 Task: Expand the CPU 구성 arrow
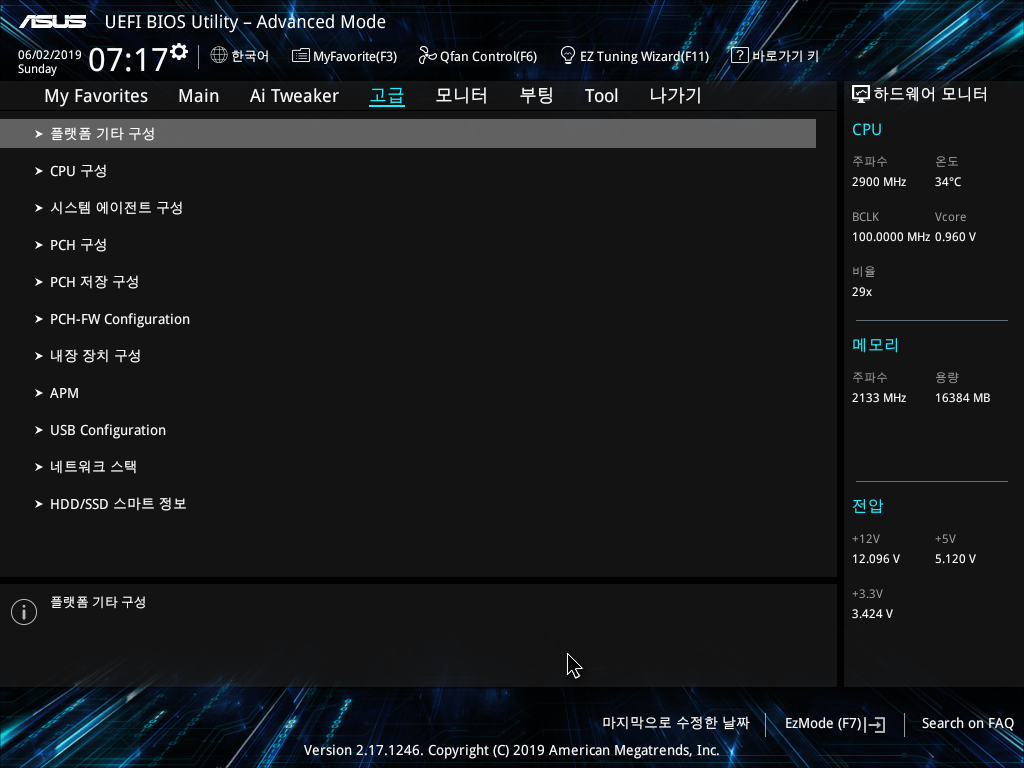39,171
